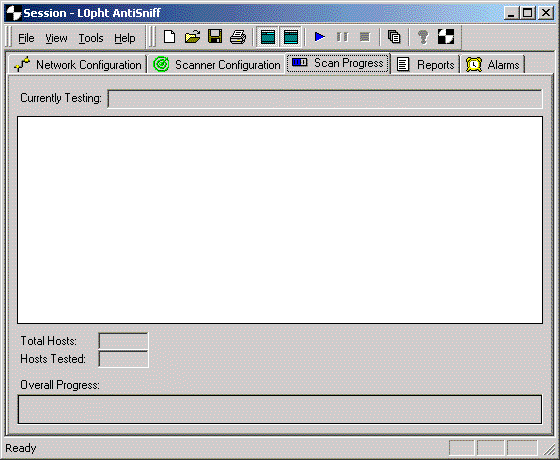Click the Total Hosts value box

tap(123, 341)
